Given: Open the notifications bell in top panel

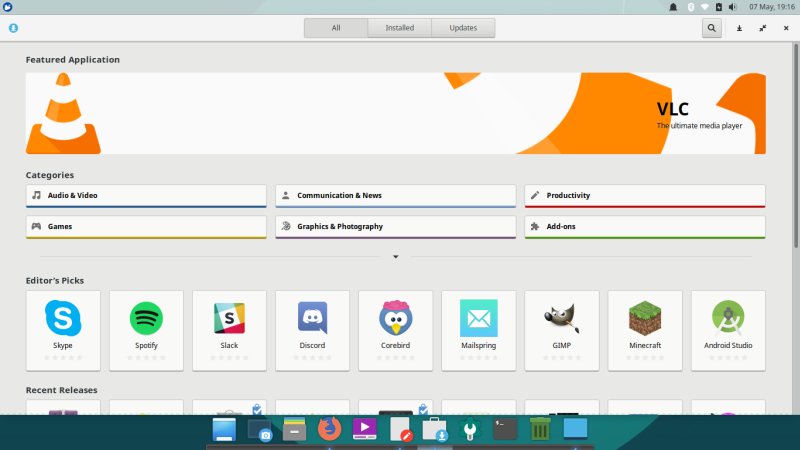Looking at the screenshot, I should pyautogui.click(x=673, y=7).
